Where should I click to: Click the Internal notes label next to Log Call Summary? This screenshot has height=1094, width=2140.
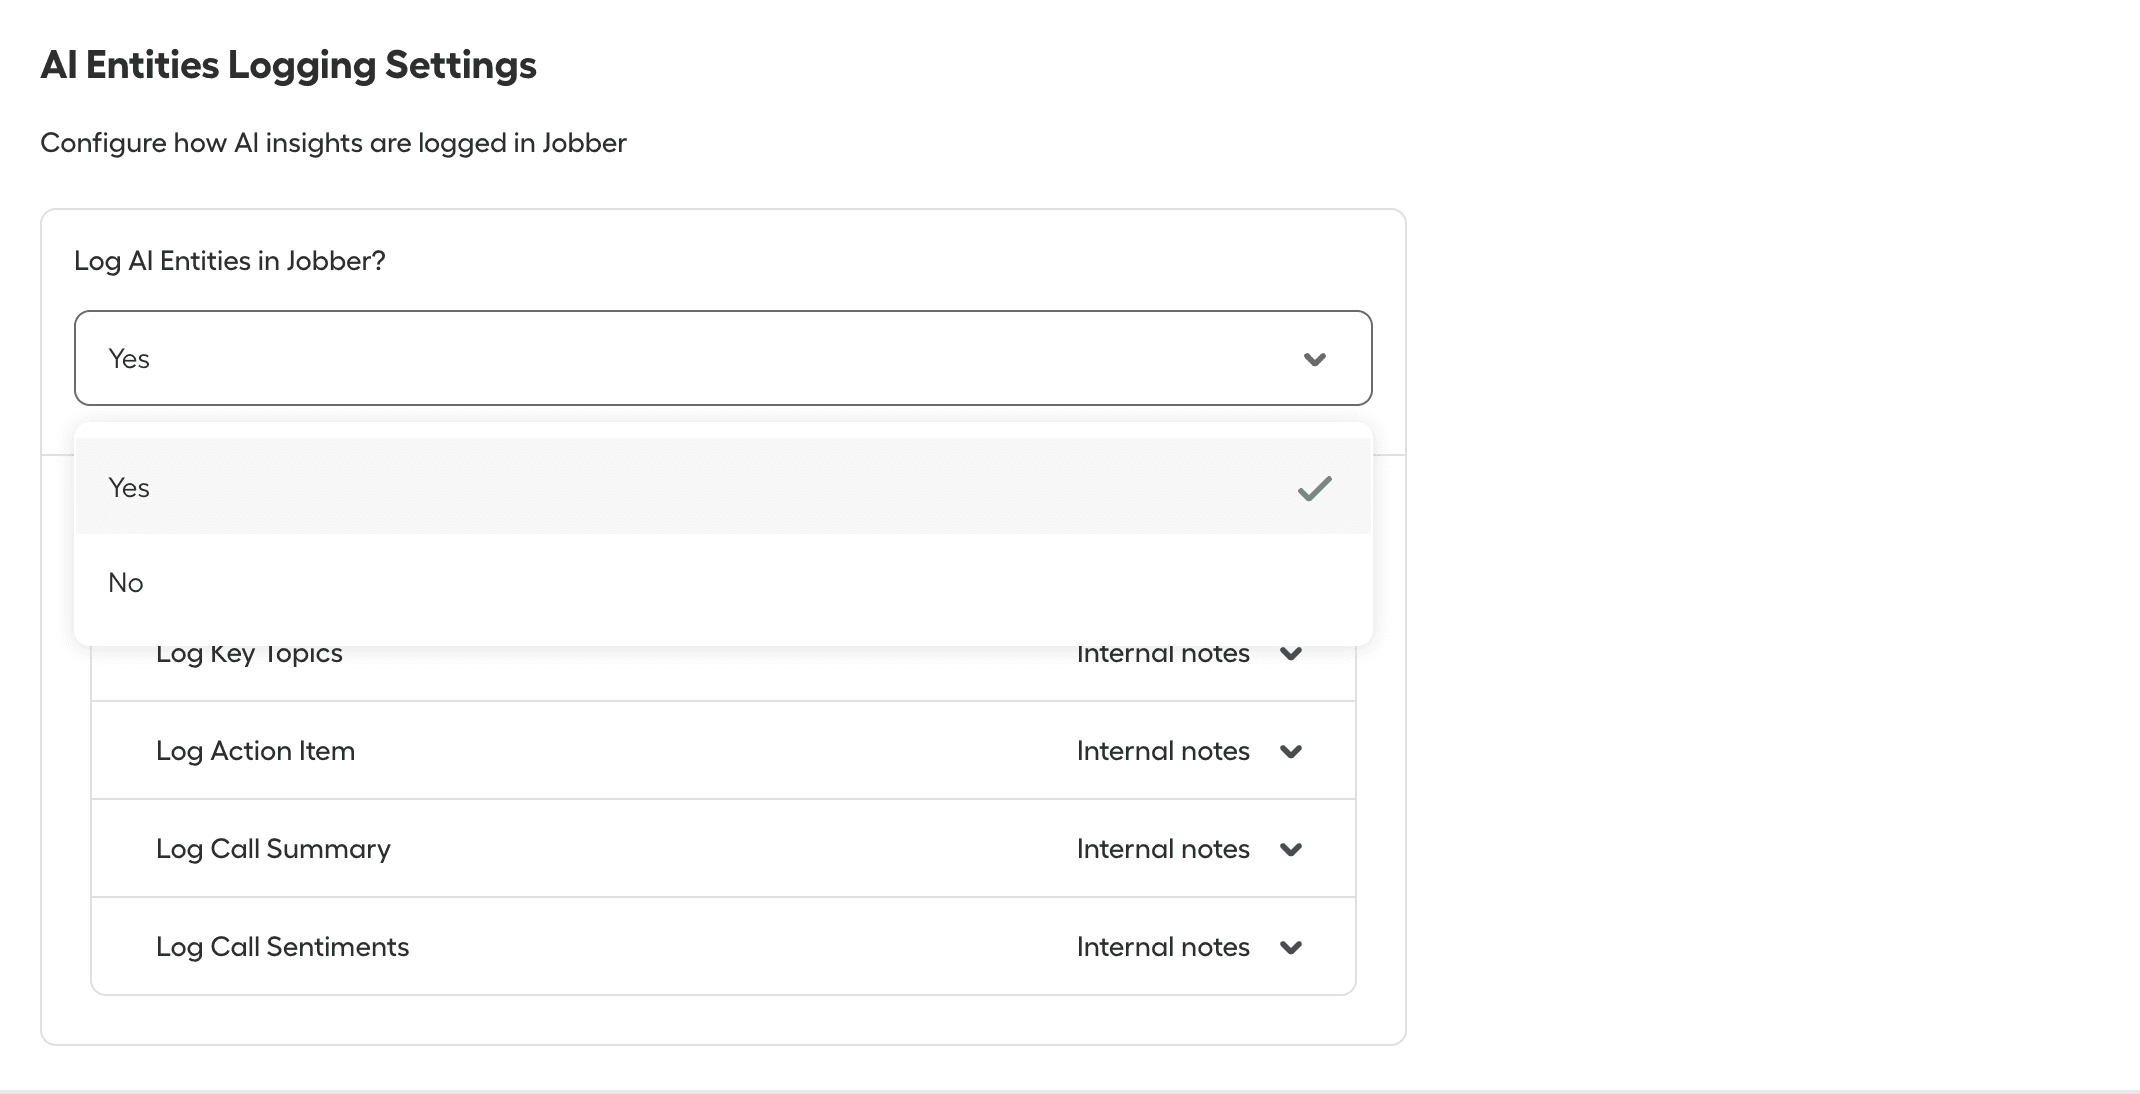[1162, 849]
